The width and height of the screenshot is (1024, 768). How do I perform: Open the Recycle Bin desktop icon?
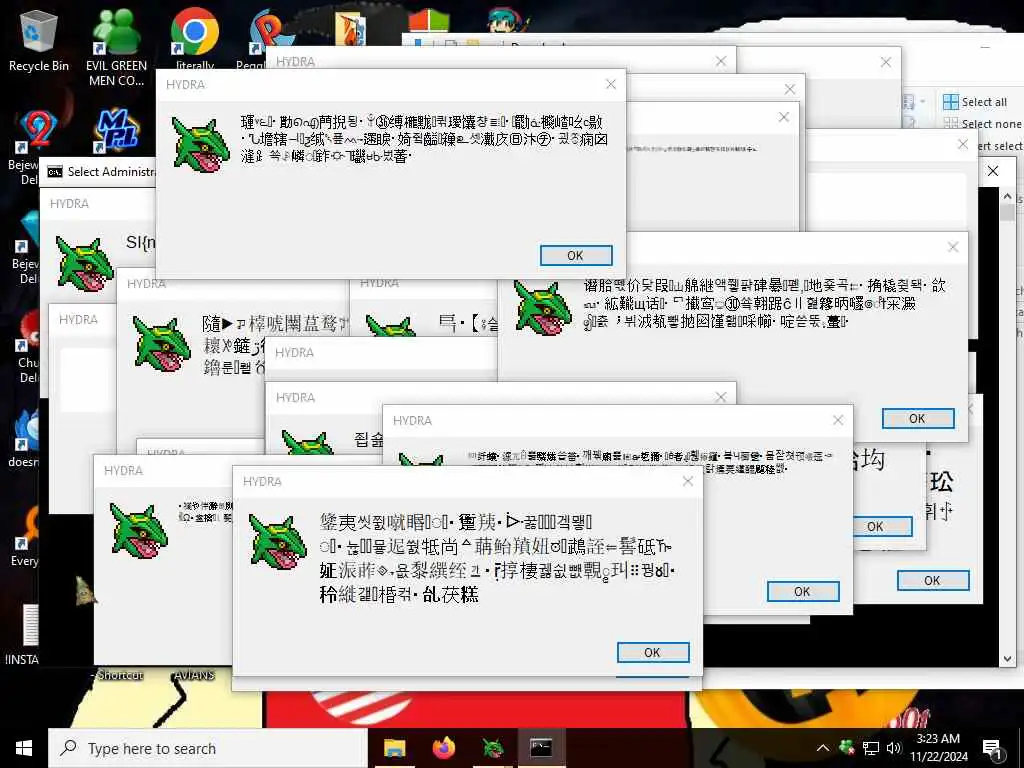[x=39, y=40]
